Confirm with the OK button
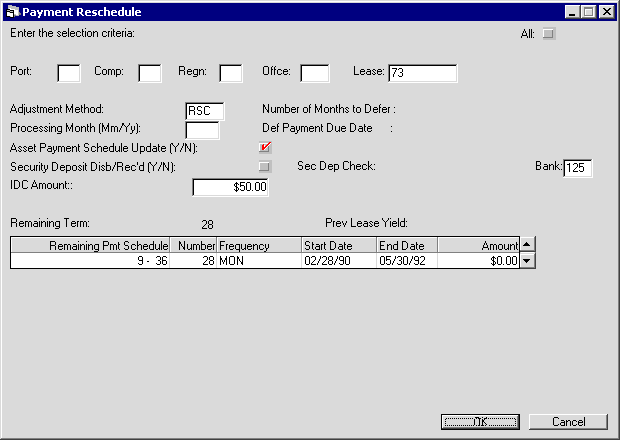 click(x=480, y=422)
